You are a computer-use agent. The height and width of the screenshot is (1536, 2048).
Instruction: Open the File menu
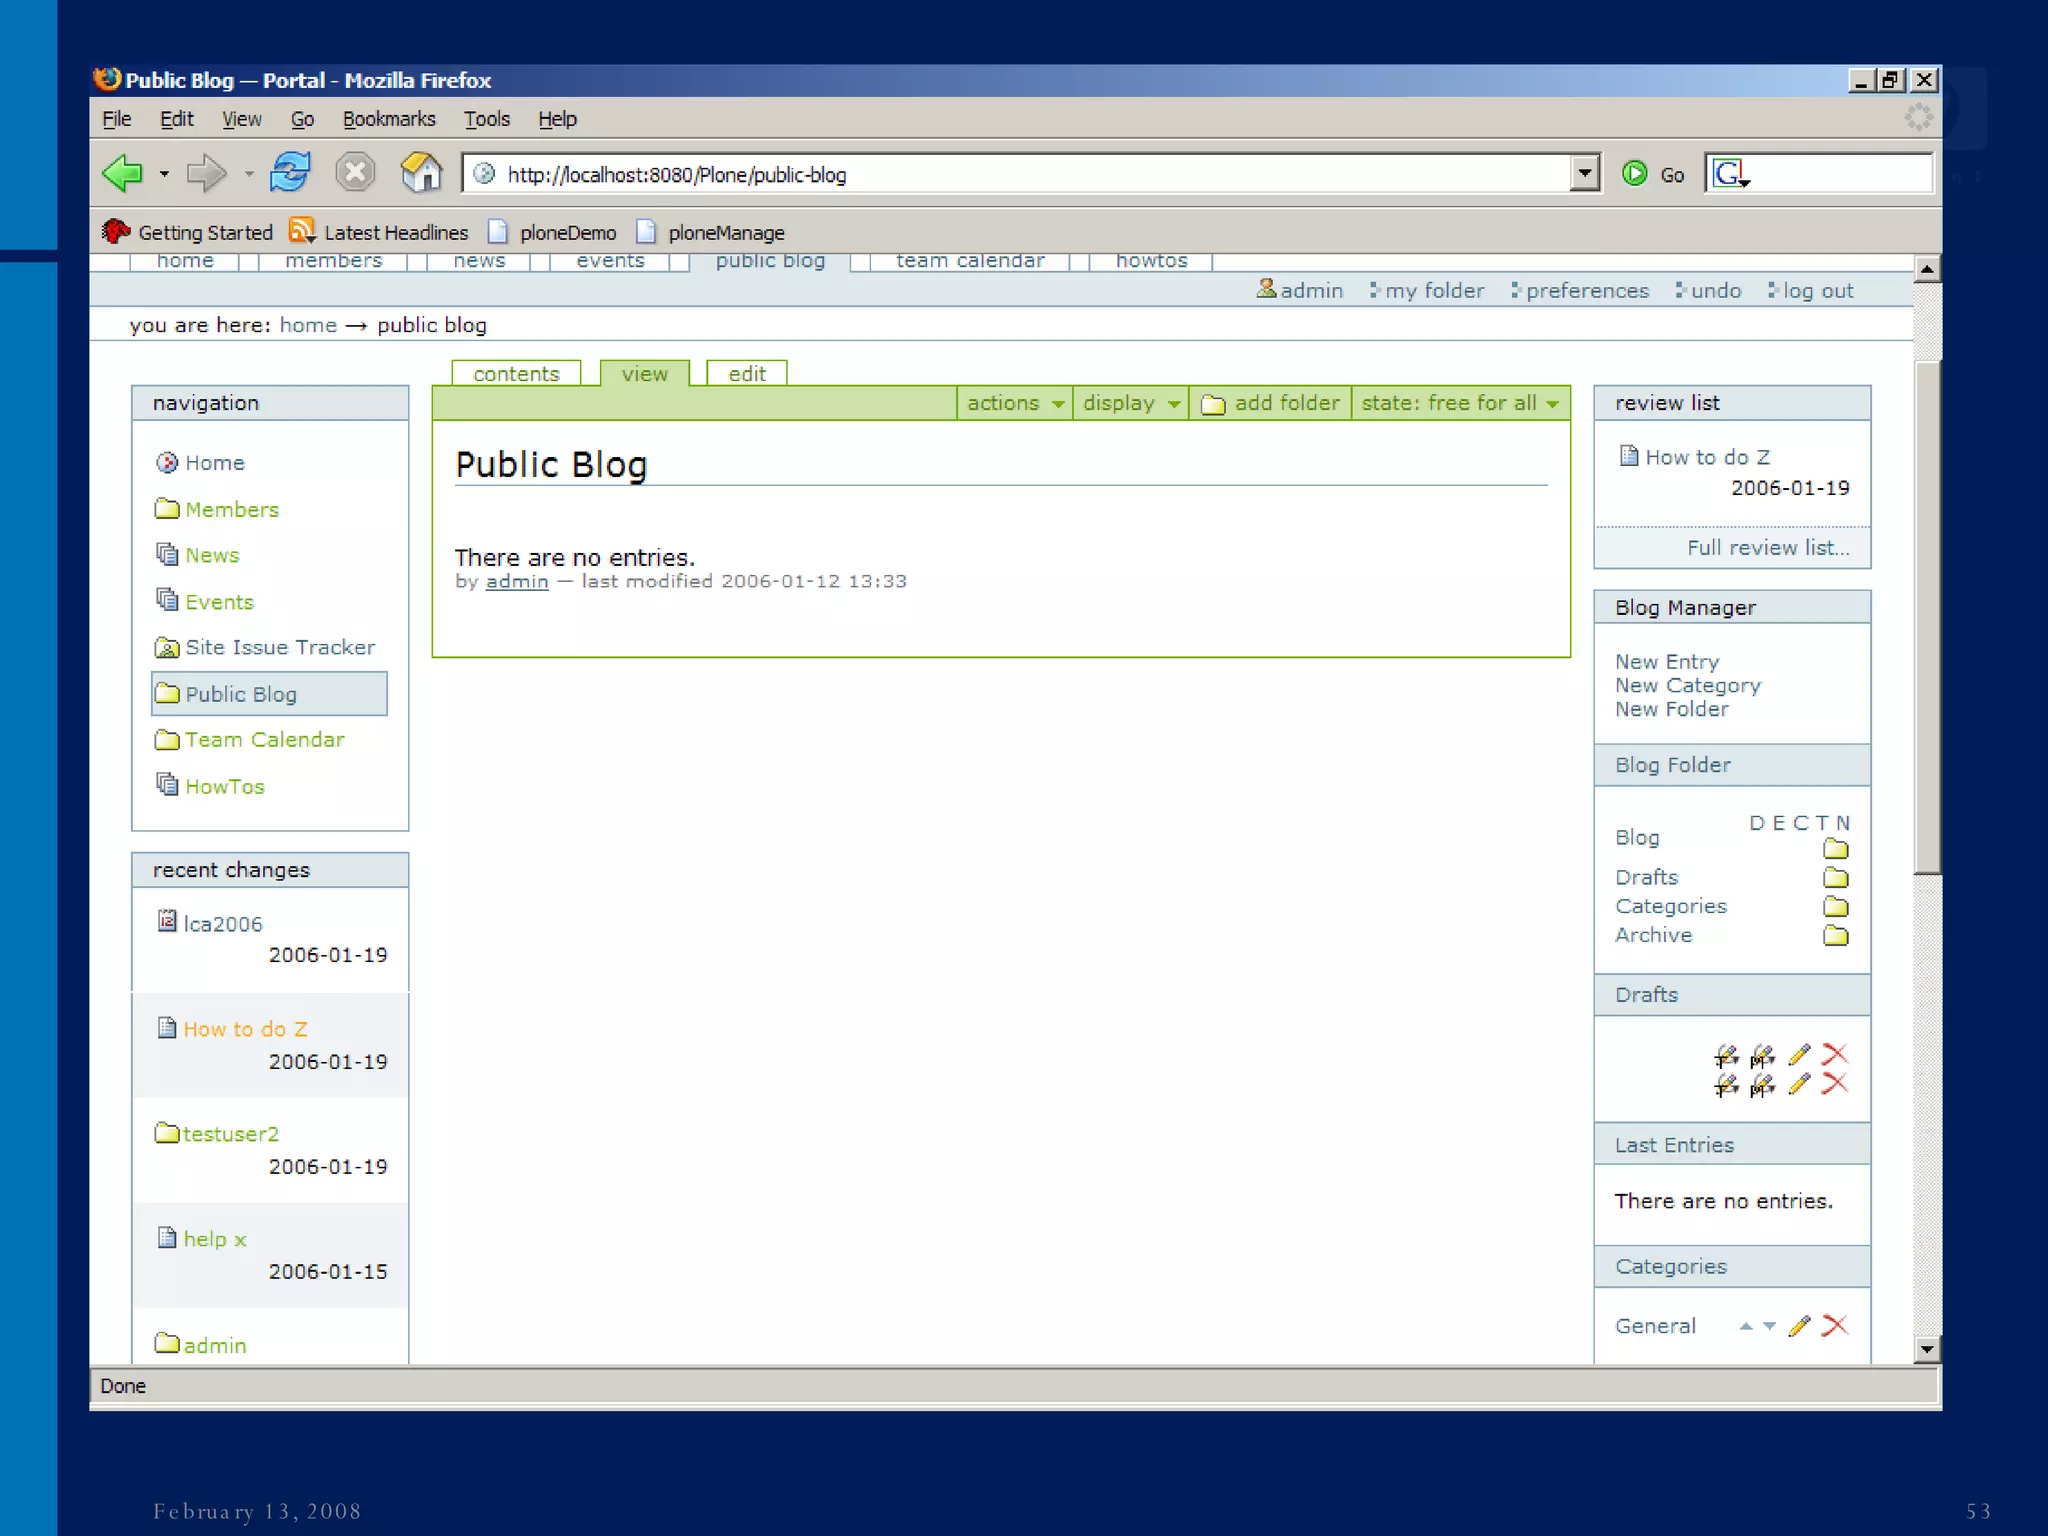click(117, 119)
